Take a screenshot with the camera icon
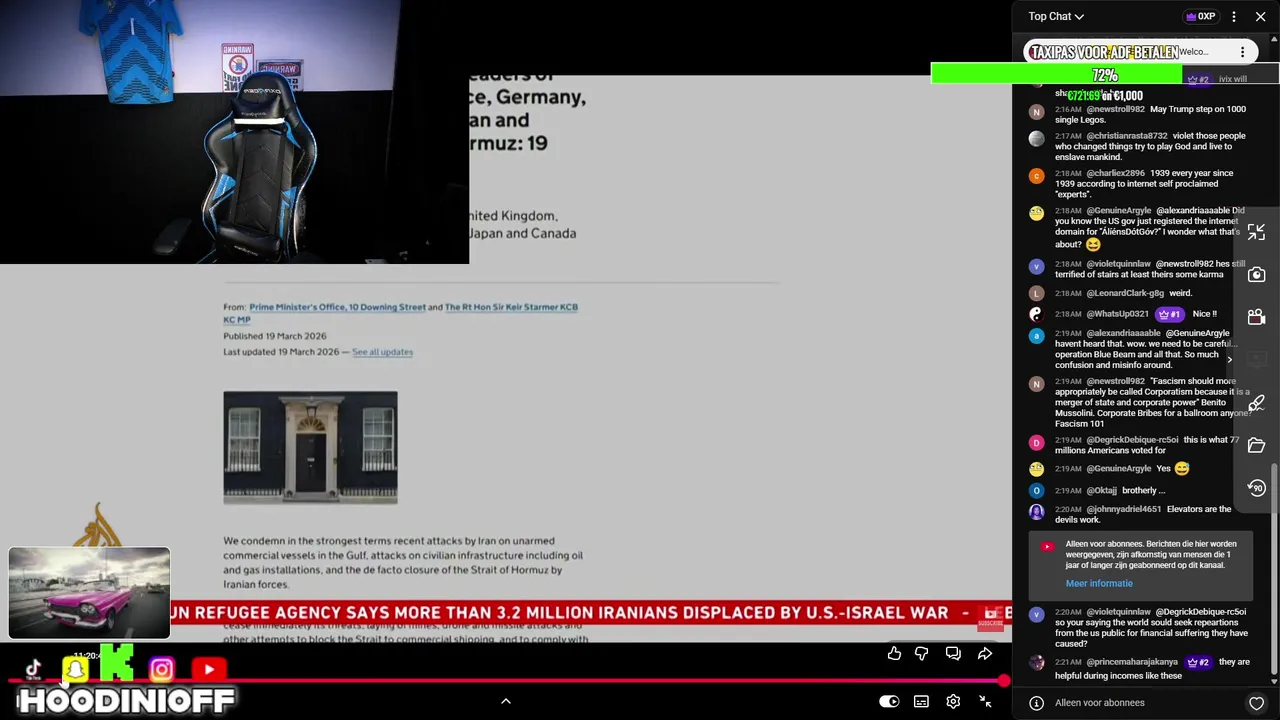Viewport: 1280px width, 720px height. pos(1257,275)
